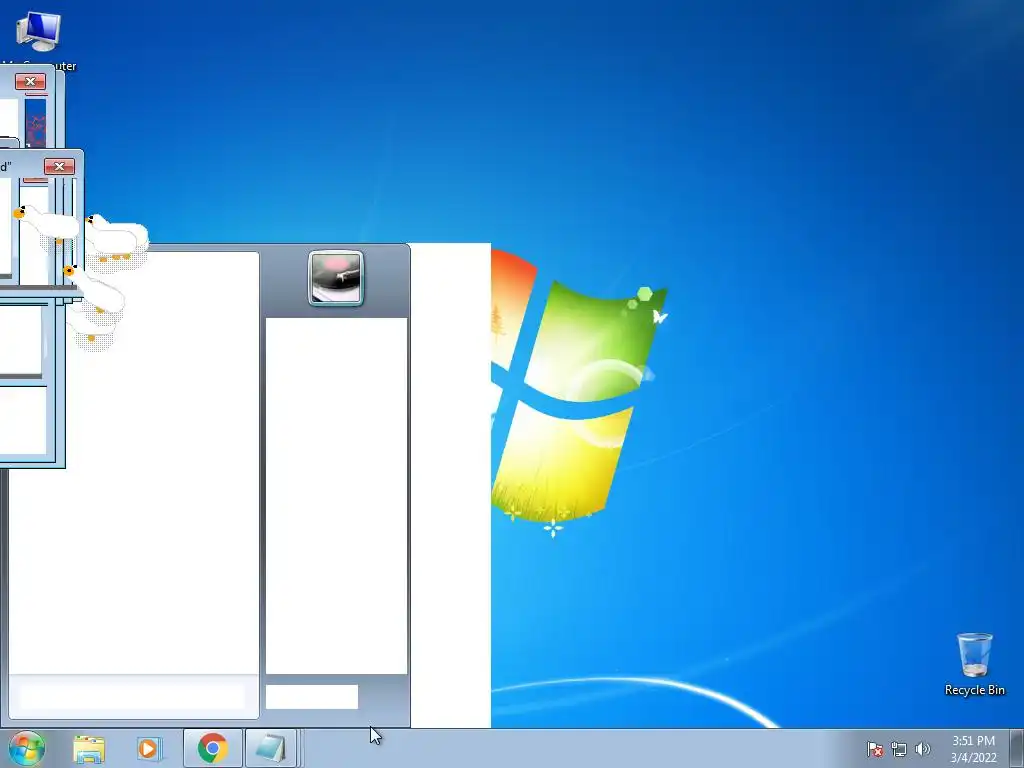This screenshot has height=768, width=1024.
Task: Open the volume speaker tray icon
Action: [x=922, y=749]
